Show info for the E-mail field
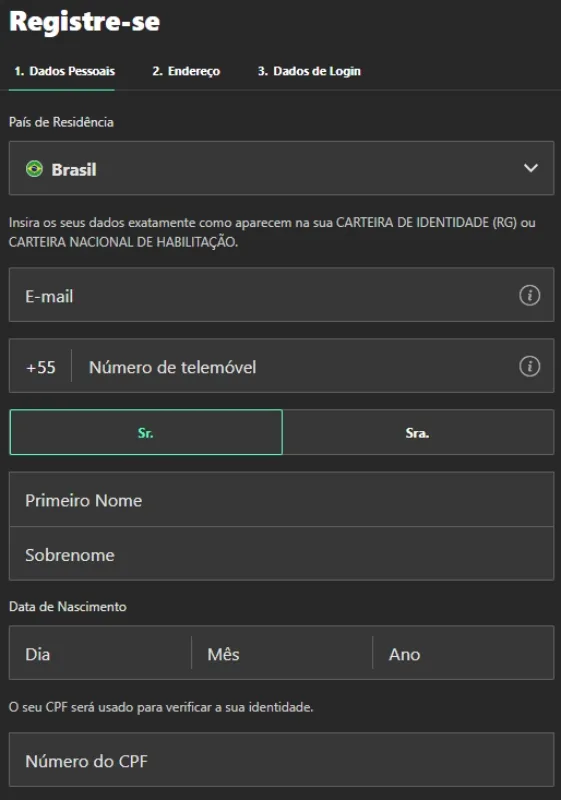The height and width of the screenshot is (800, 561). coord(529,295)
